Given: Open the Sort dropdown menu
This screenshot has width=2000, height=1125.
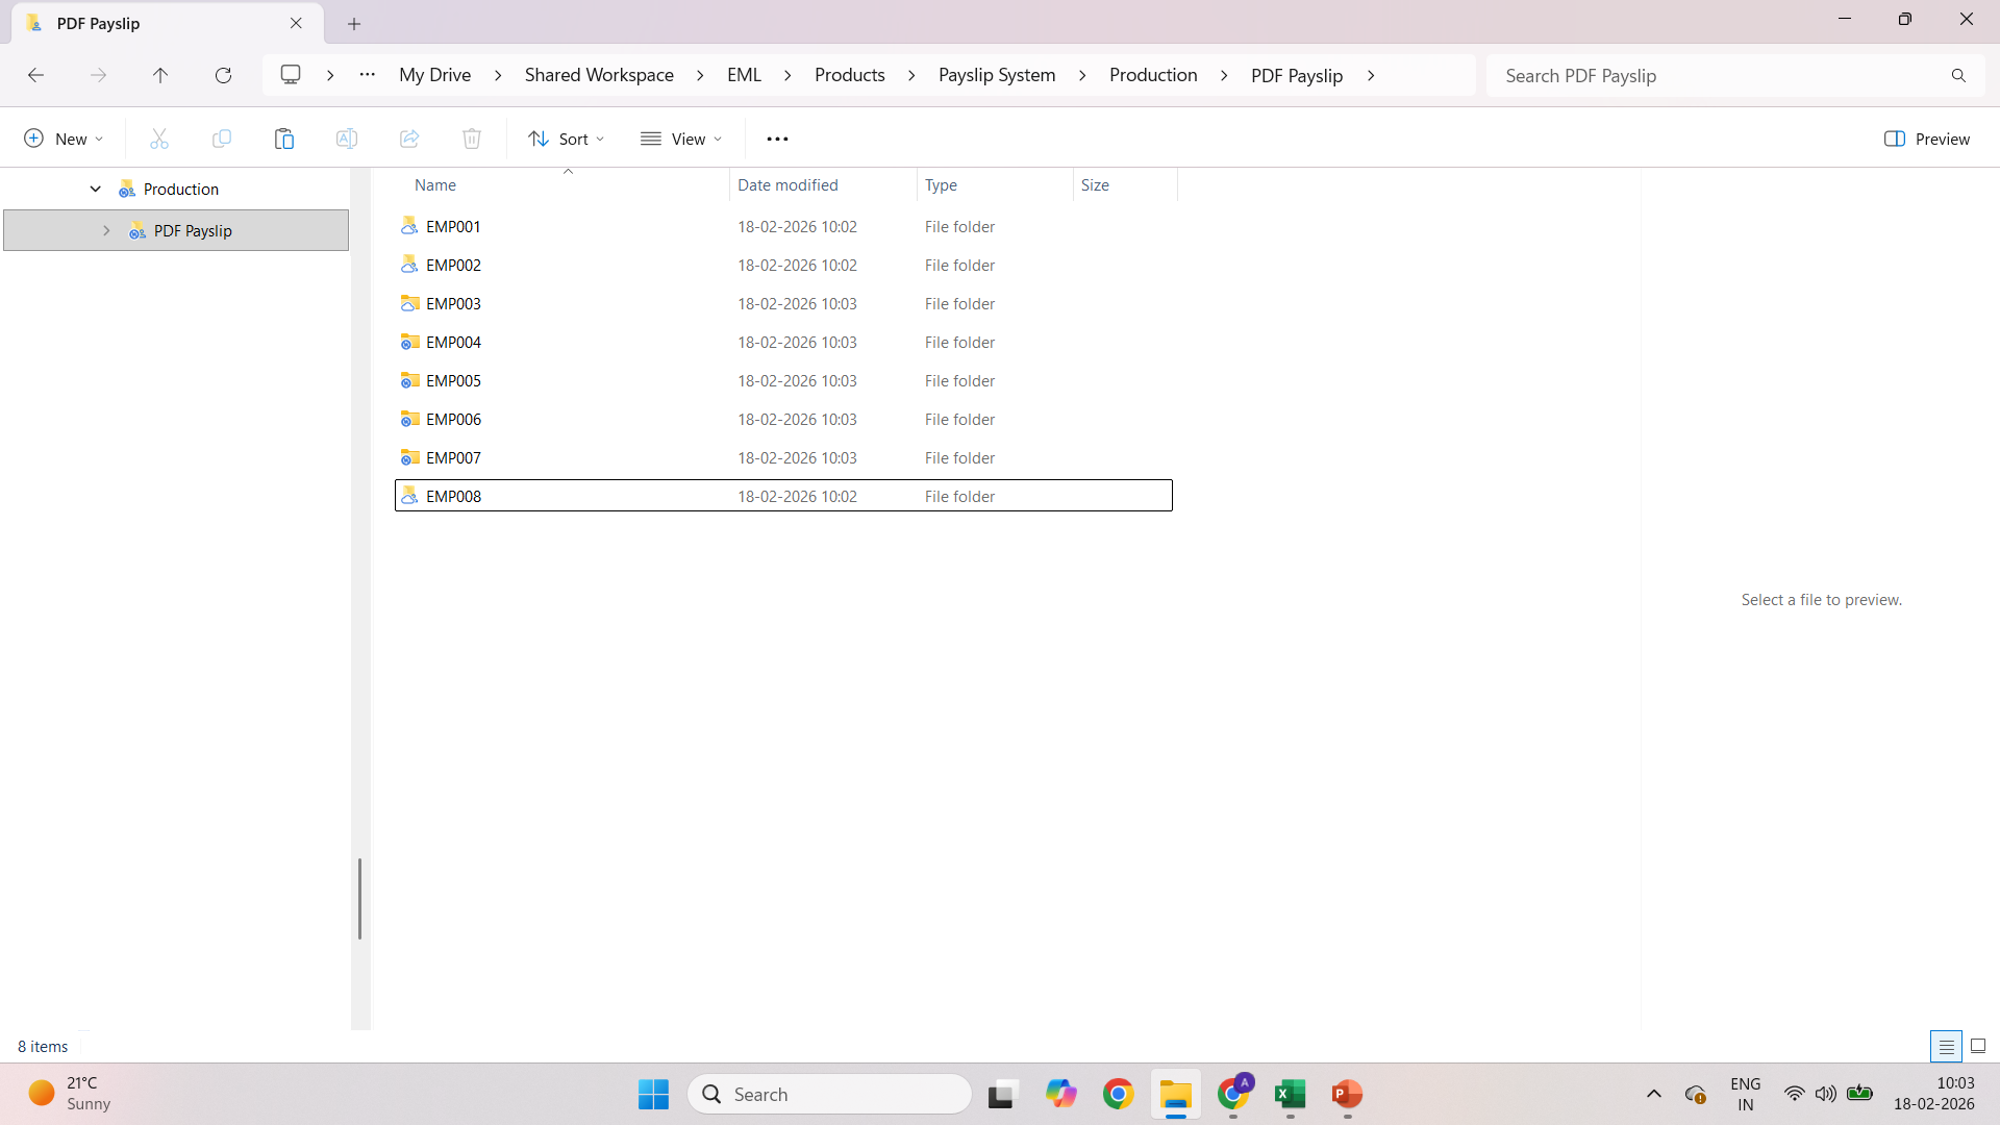Looking at the screenshot, I should (566, 139).
